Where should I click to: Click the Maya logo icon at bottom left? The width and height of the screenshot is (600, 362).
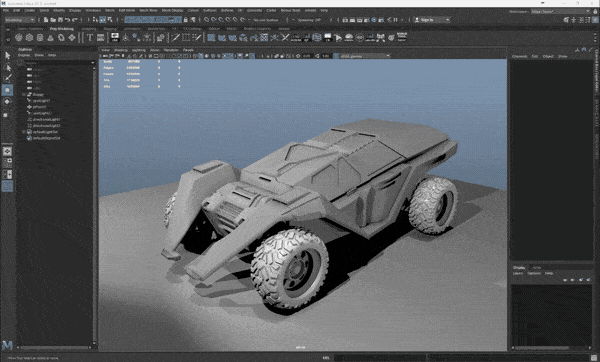(7, 345)
